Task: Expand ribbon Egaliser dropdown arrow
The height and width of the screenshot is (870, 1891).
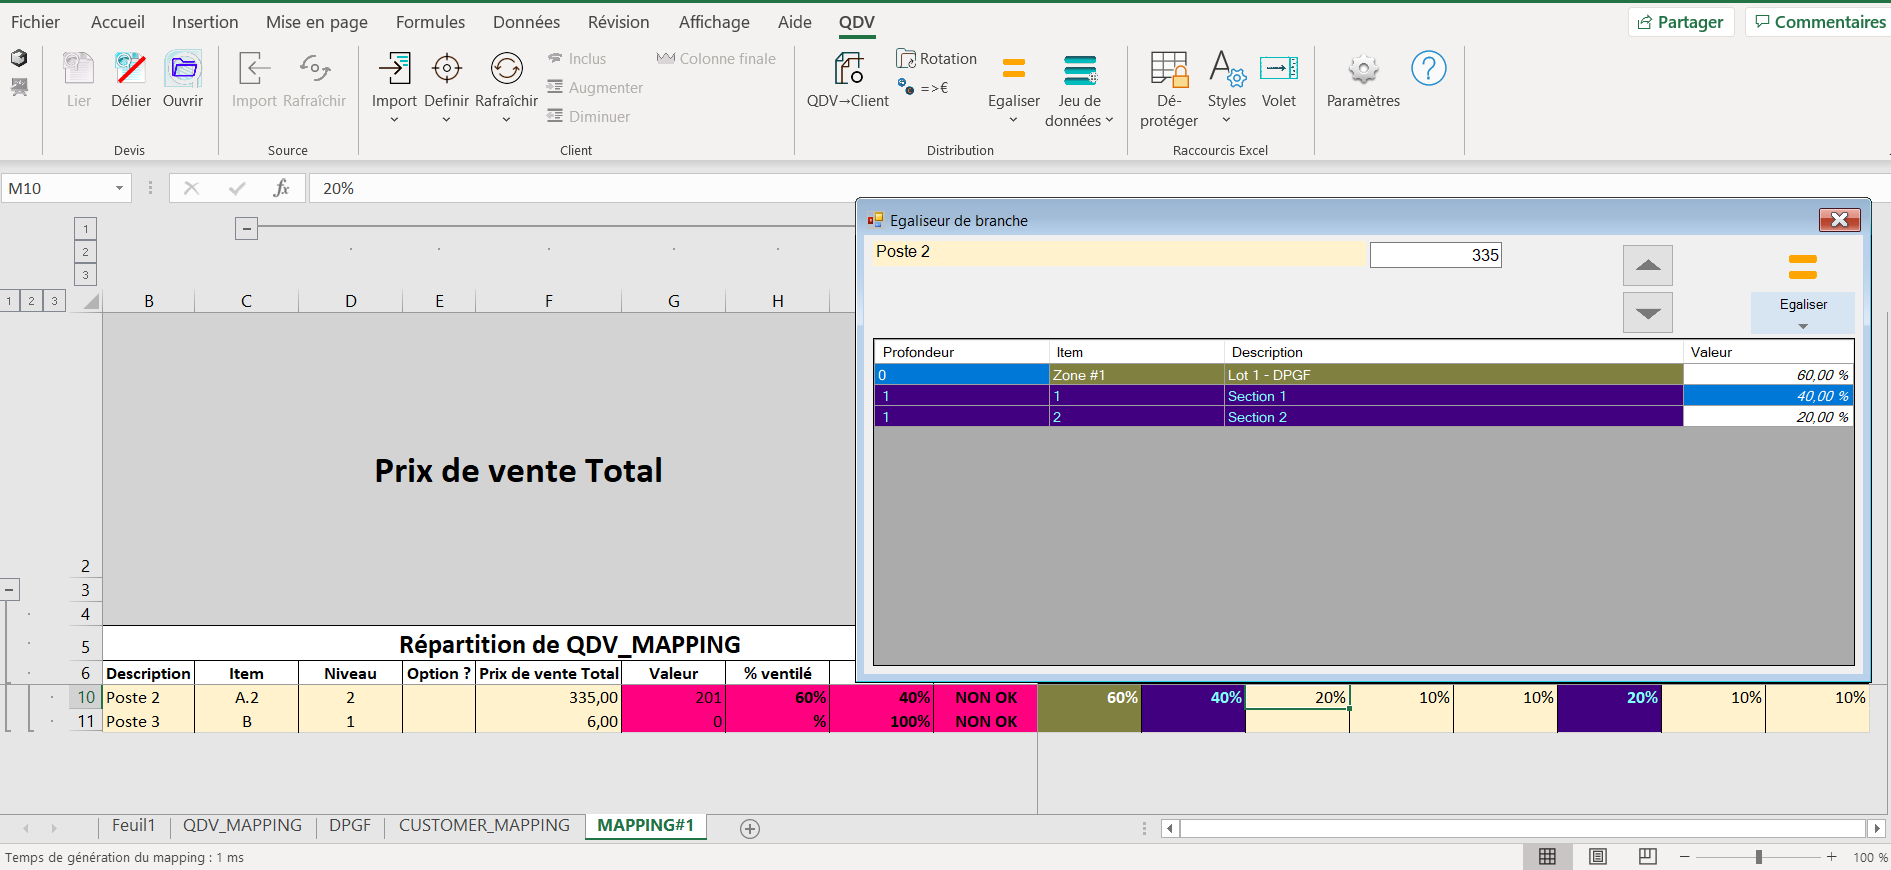Action: click(1013, 120)
